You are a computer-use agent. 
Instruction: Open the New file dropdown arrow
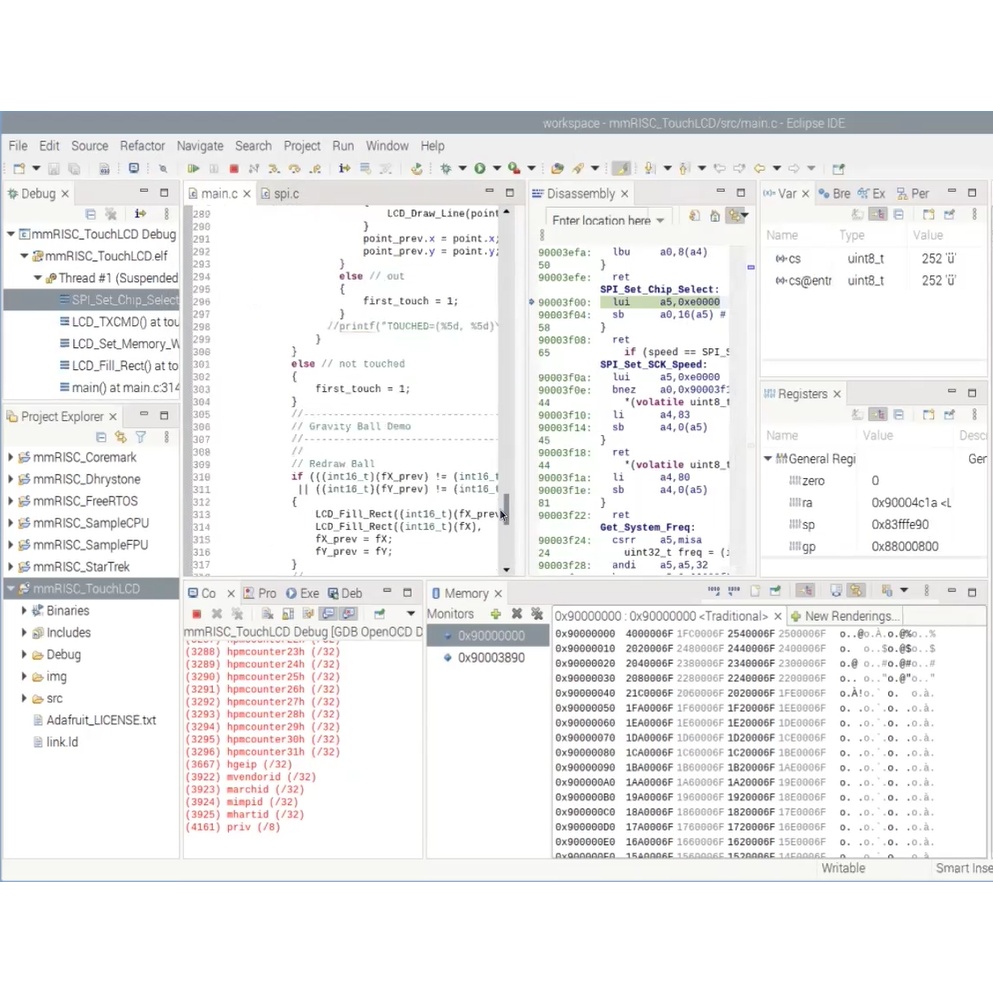[x=35, y=168]
